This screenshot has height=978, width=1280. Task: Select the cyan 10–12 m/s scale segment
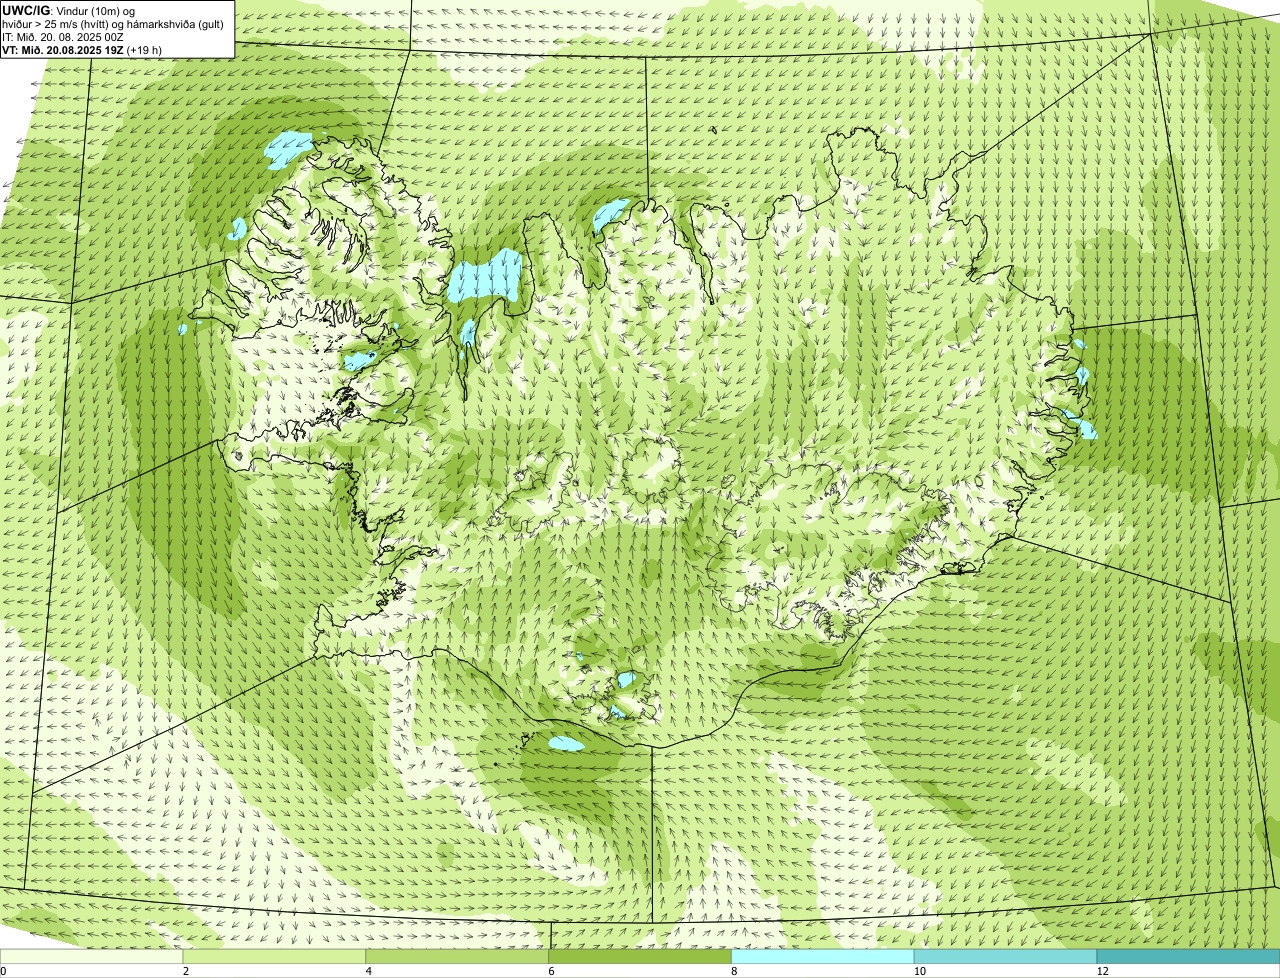(1005, 957)
